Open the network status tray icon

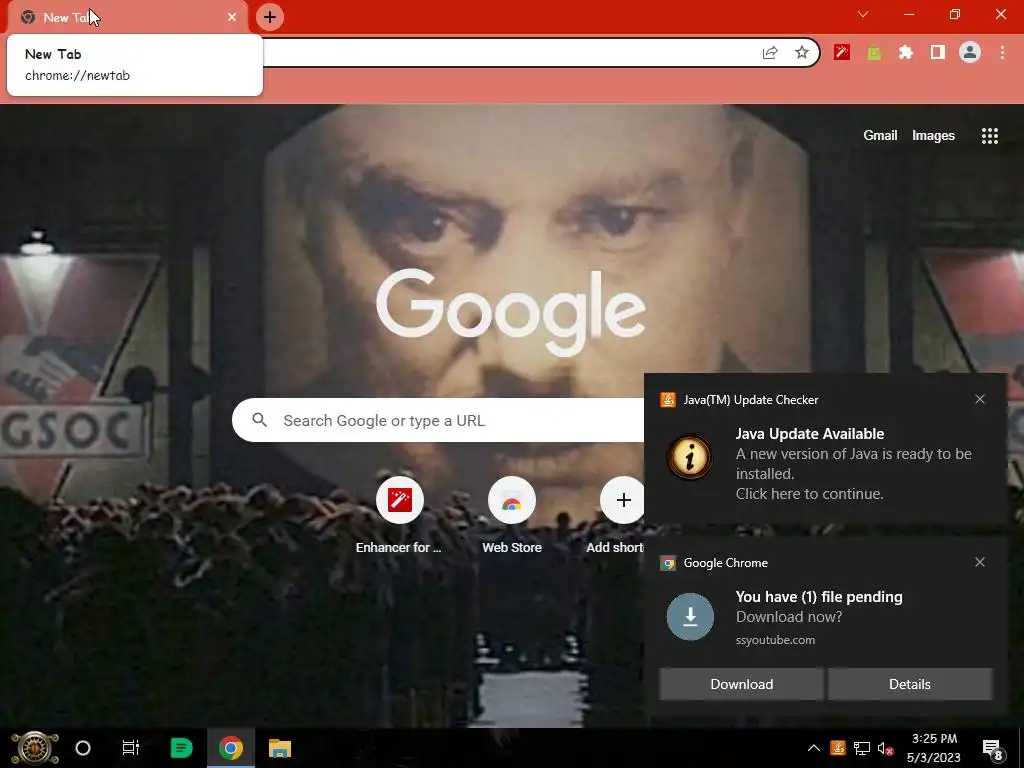point(862,748)
